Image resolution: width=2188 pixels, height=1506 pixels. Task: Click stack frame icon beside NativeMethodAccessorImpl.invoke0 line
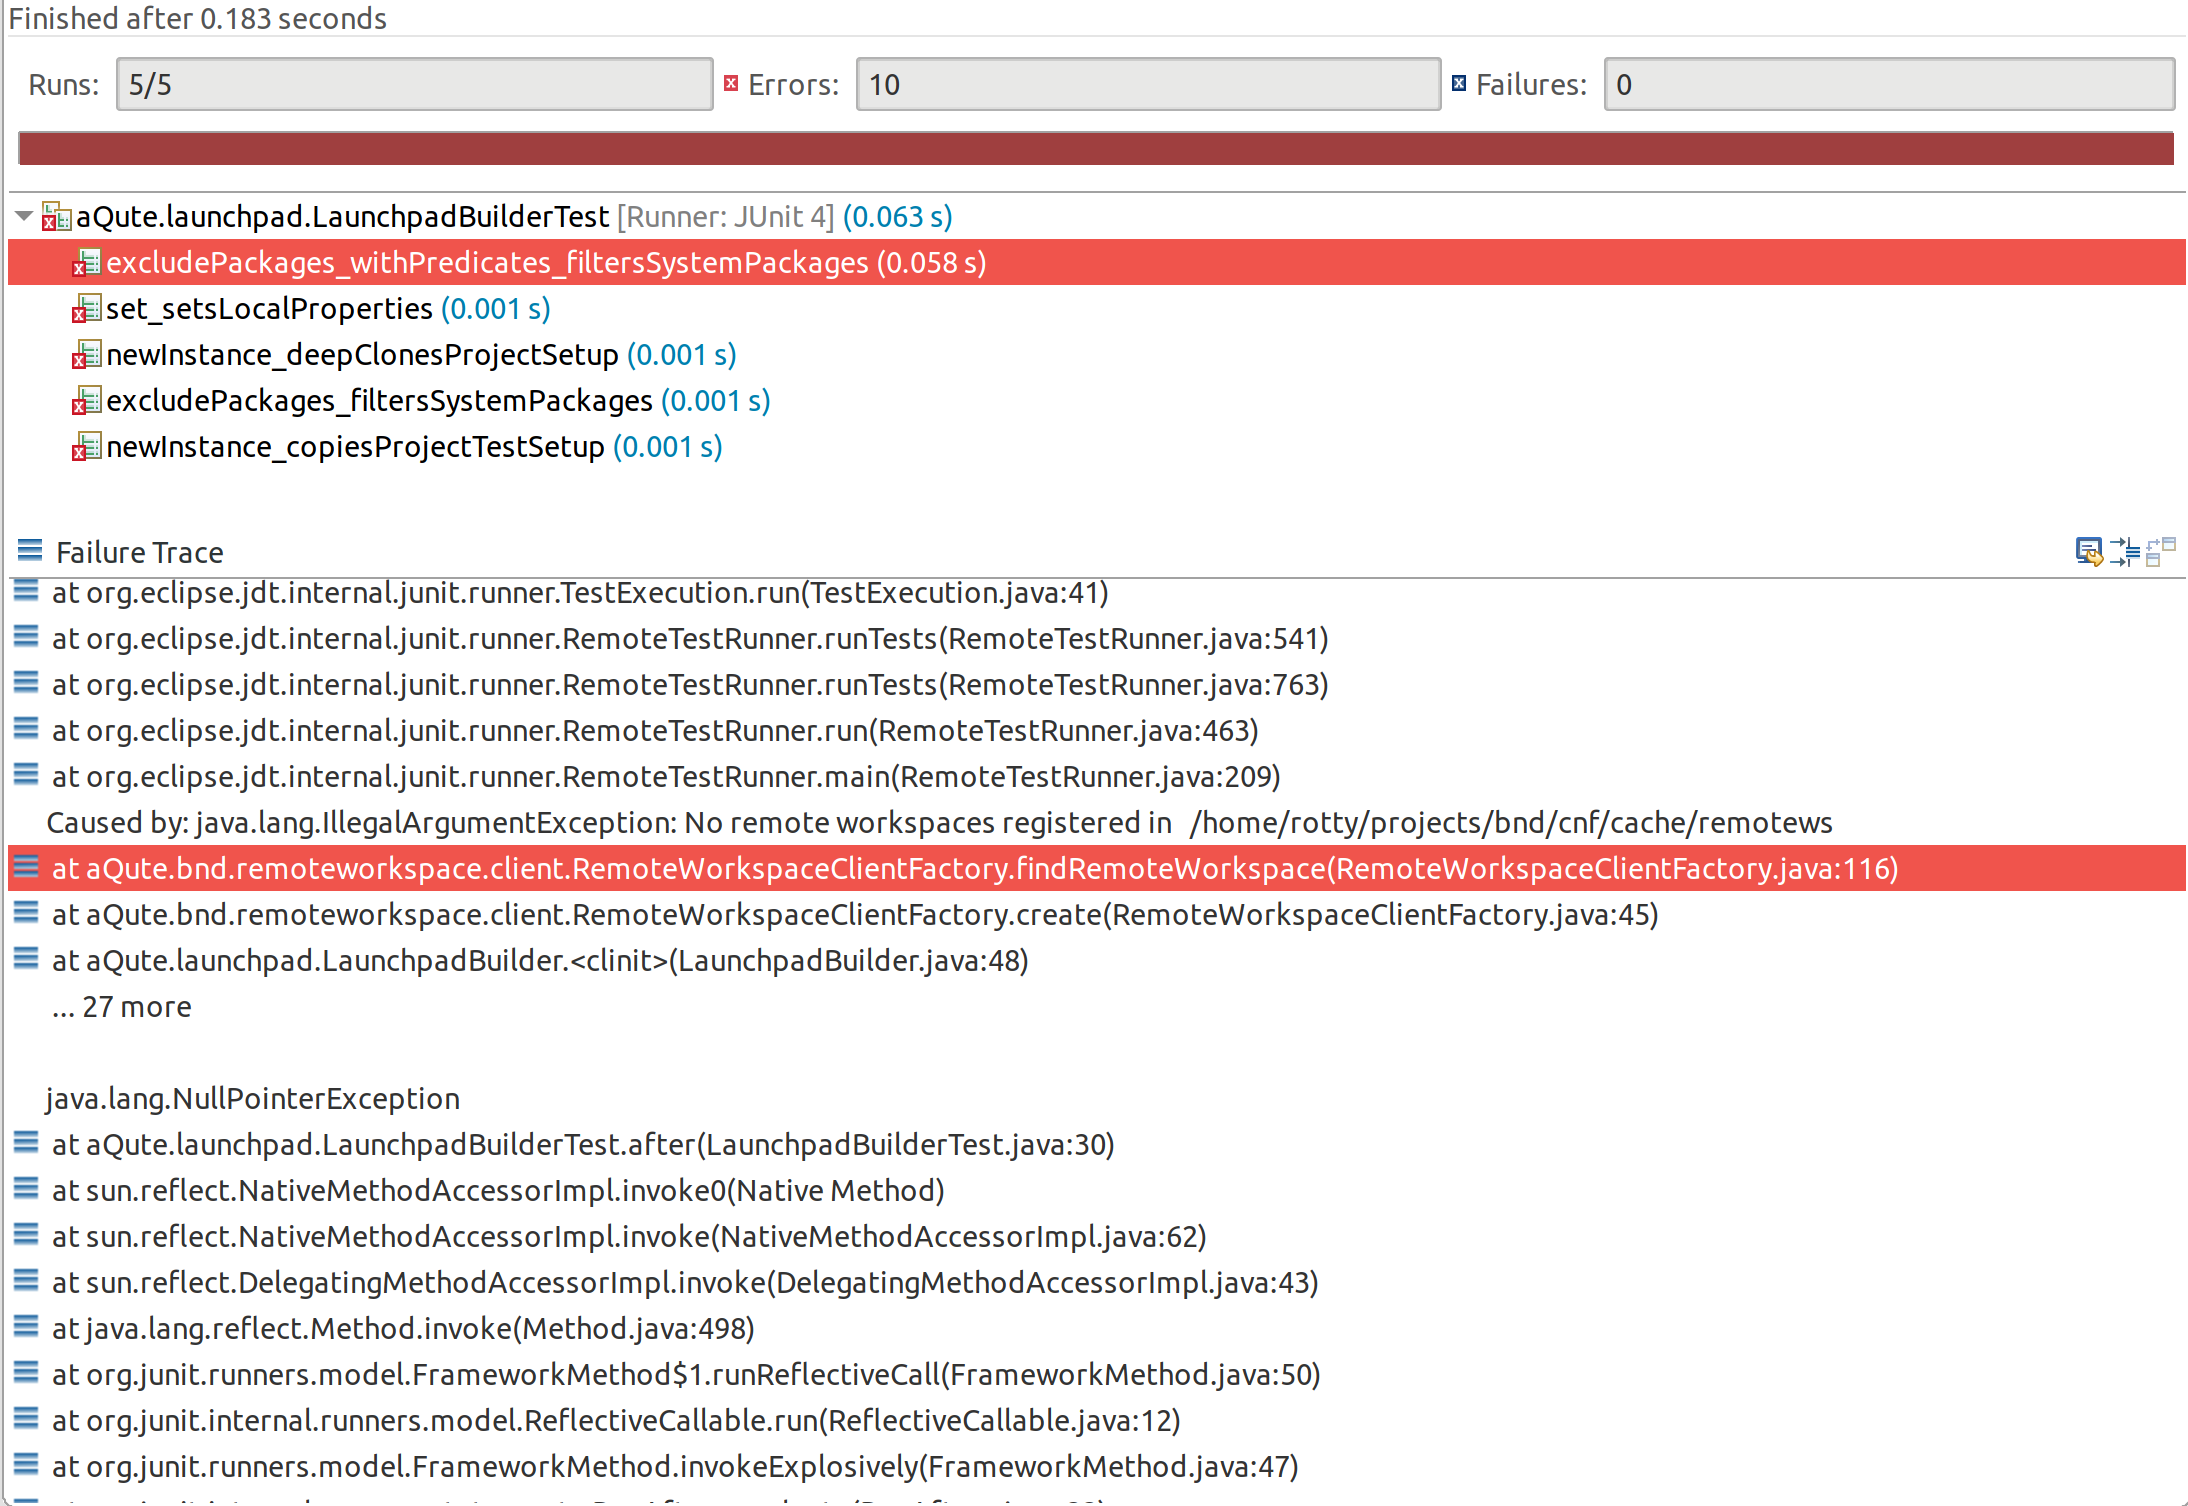pos(26,1189)
